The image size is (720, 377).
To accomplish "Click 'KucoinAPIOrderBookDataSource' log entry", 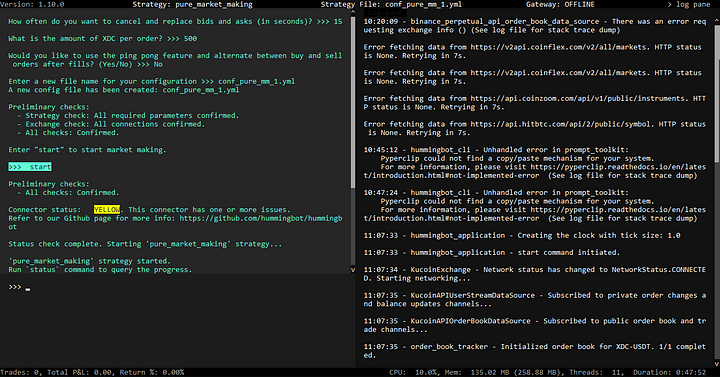I will (535, 325).
